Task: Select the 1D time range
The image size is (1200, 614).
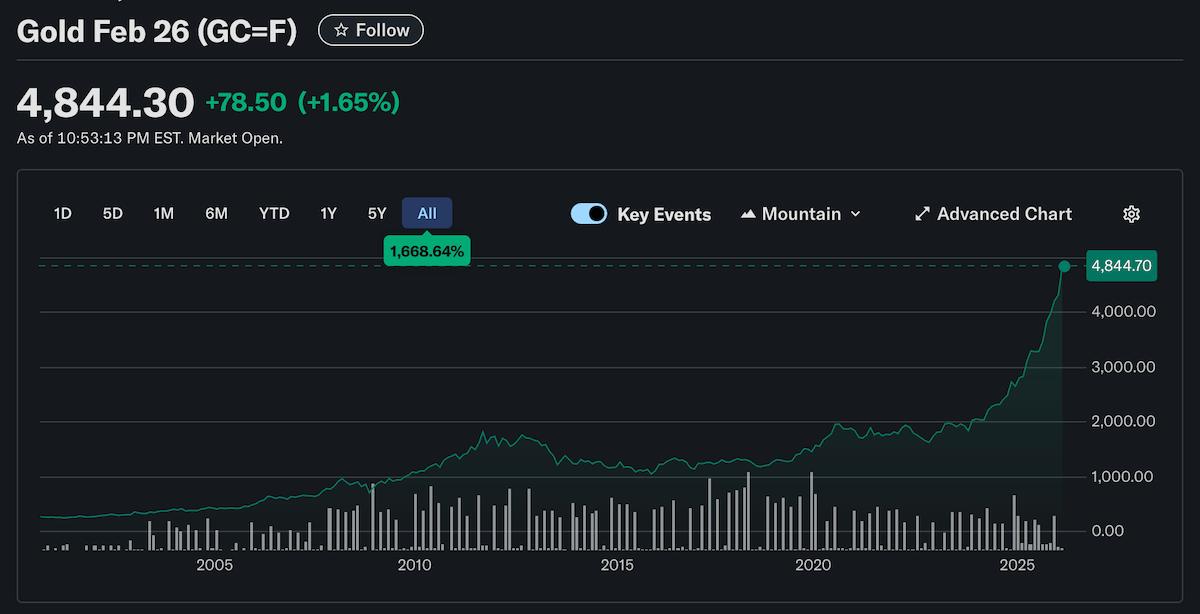Action: 62,213
